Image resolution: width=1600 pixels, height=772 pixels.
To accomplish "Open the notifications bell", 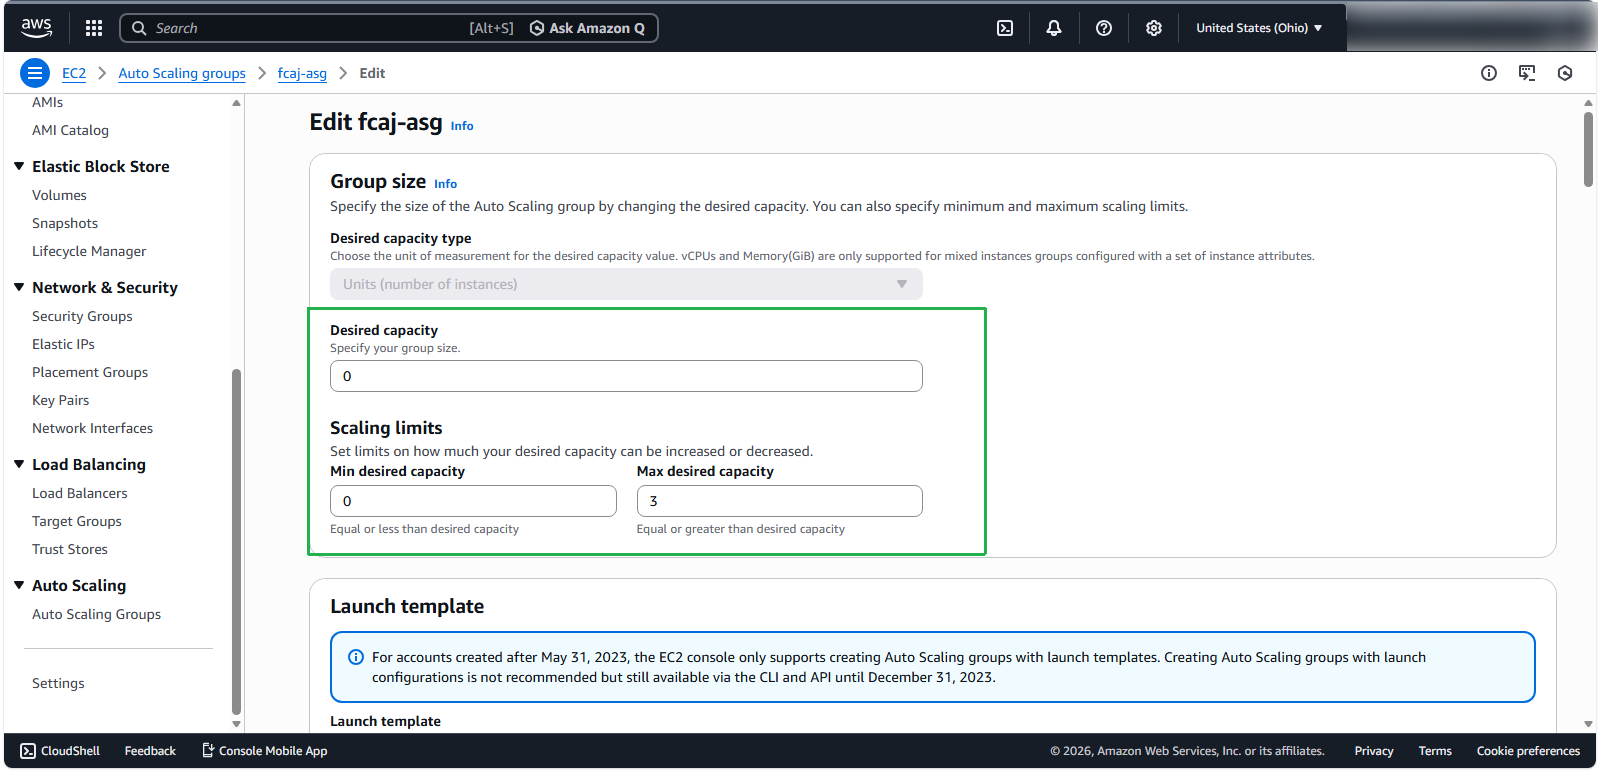I will [x=1054, y=28].
